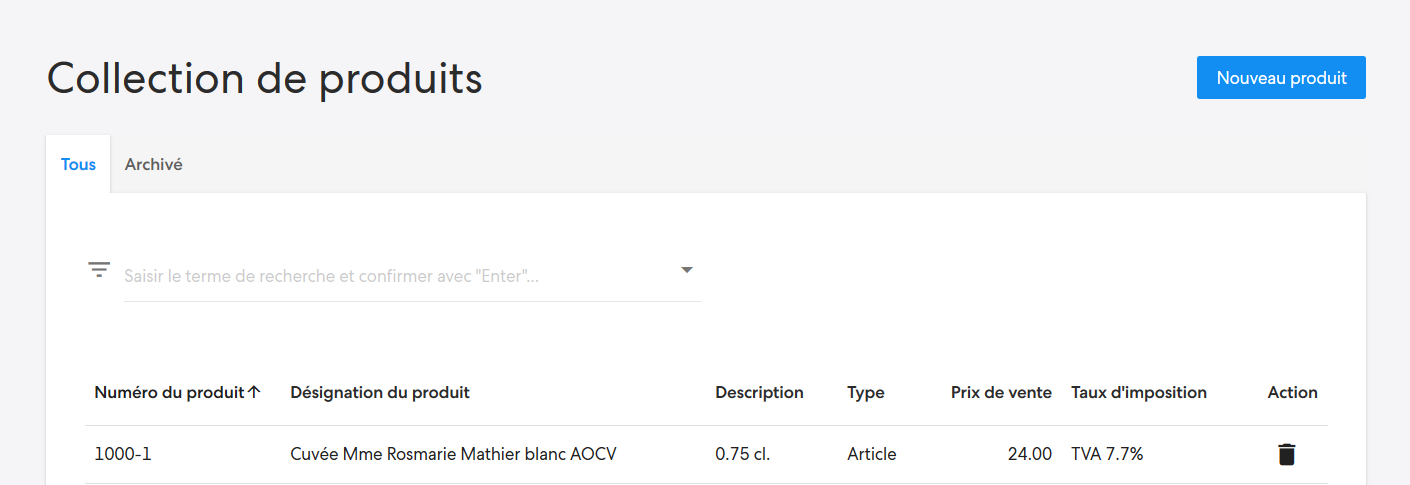Expand the search field dropdown arrow
Screen dimensions: 1410x485
coord(687,270)
